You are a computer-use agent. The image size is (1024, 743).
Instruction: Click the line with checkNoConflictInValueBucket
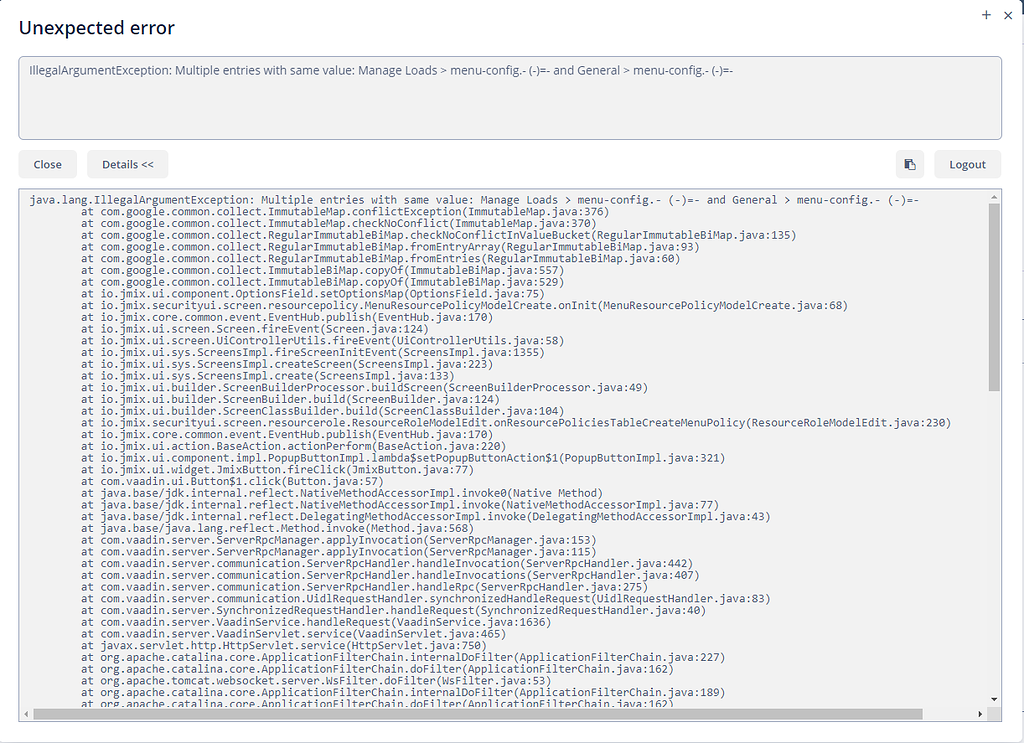click(439, 235)
